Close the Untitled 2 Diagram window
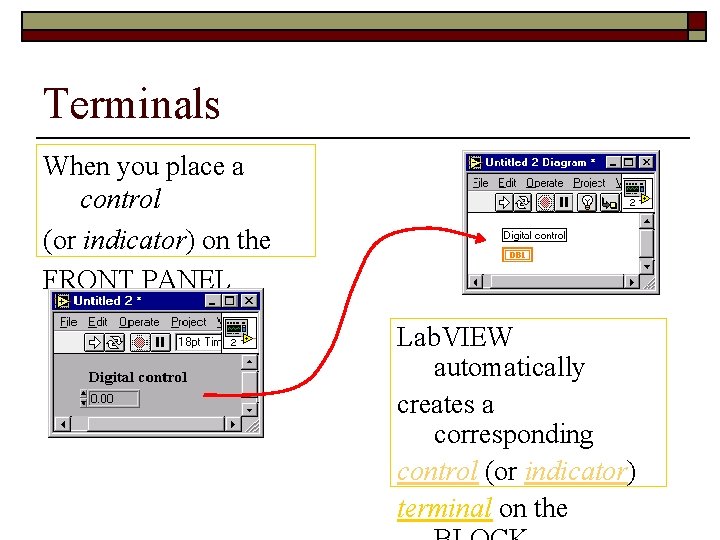Image resolution: width=720 pixels, height=540 pixels. pyautogui.click(x=646, y=163)
